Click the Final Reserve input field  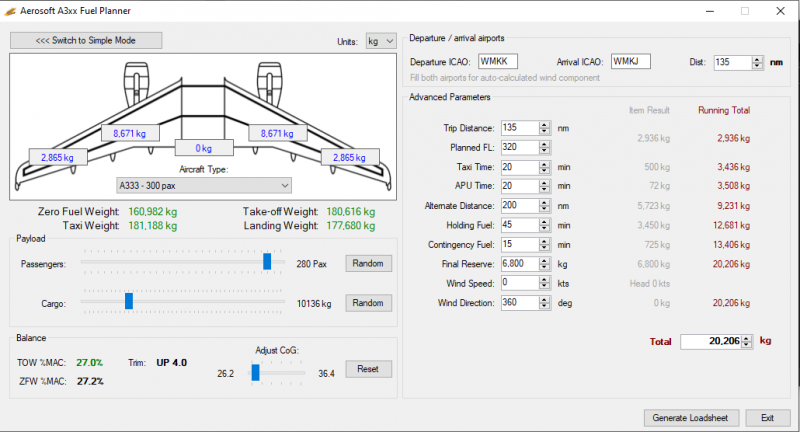pyautogui.click(x=519, y=264)
